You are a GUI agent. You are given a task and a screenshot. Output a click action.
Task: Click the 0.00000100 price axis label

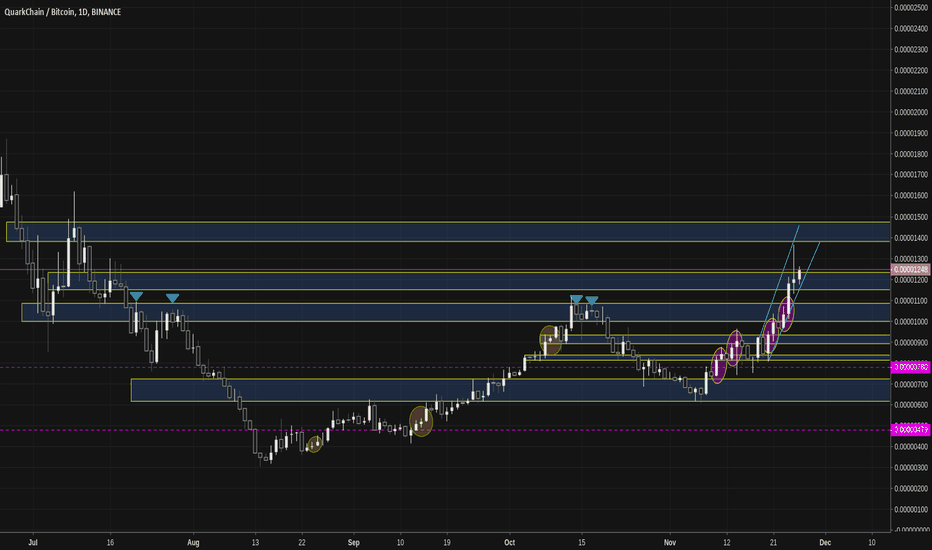(x=911, y=510)
